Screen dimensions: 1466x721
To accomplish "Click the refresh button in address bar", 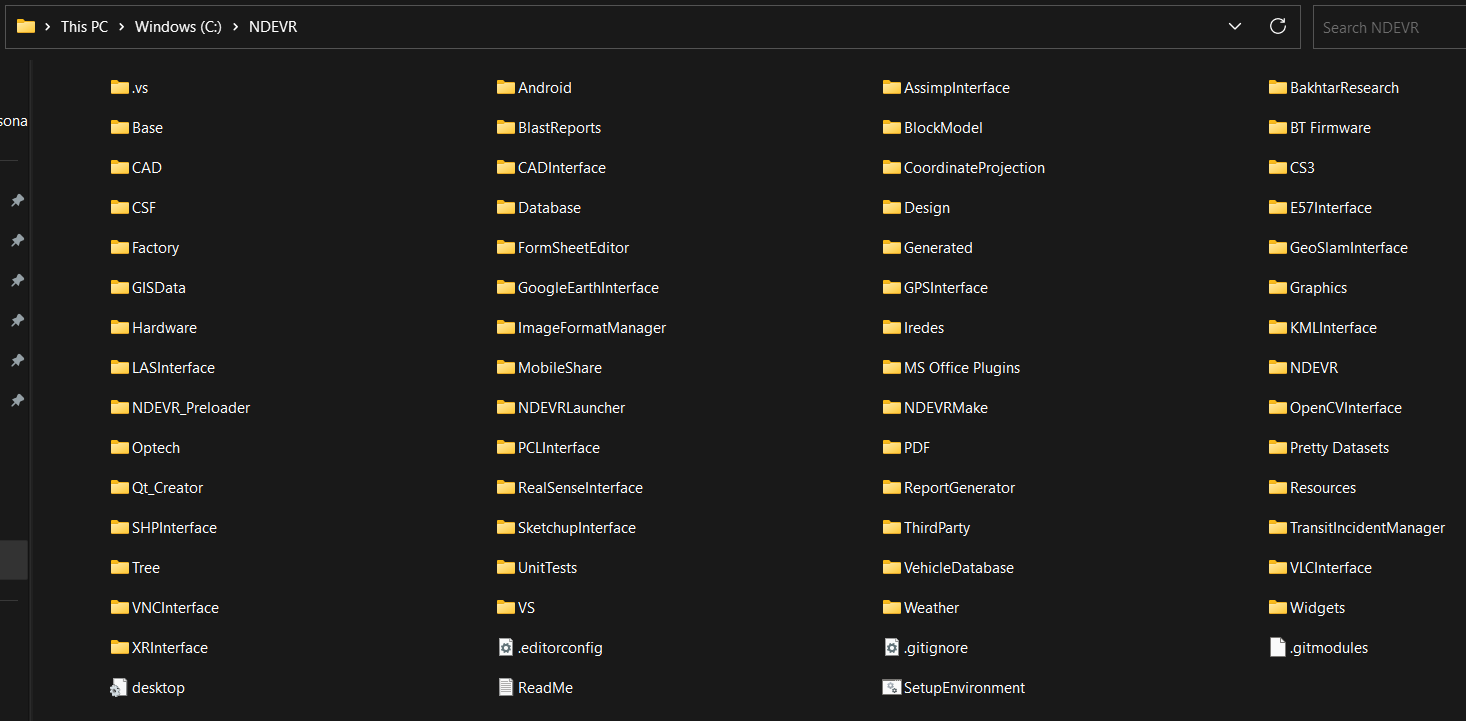I will [x=1277, y=27].
